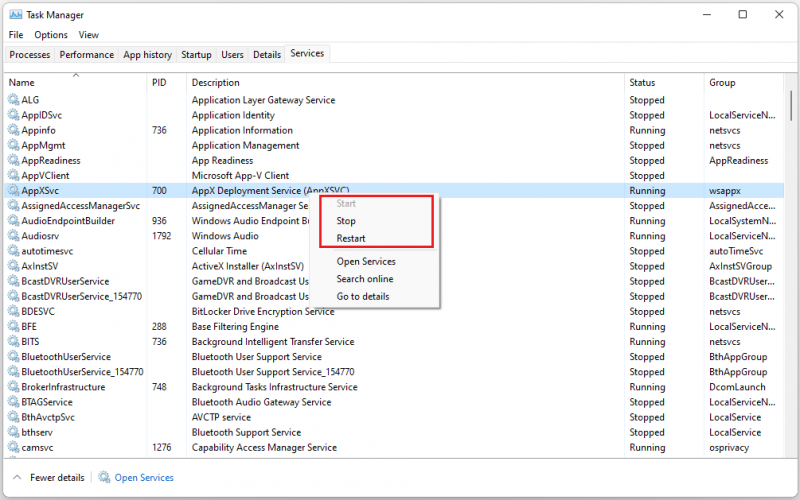Image resolution: width=800 pixels, height=500 pixels.
Task: Click the BthAvctpSvc gear icon
Action: pos(13,417)
